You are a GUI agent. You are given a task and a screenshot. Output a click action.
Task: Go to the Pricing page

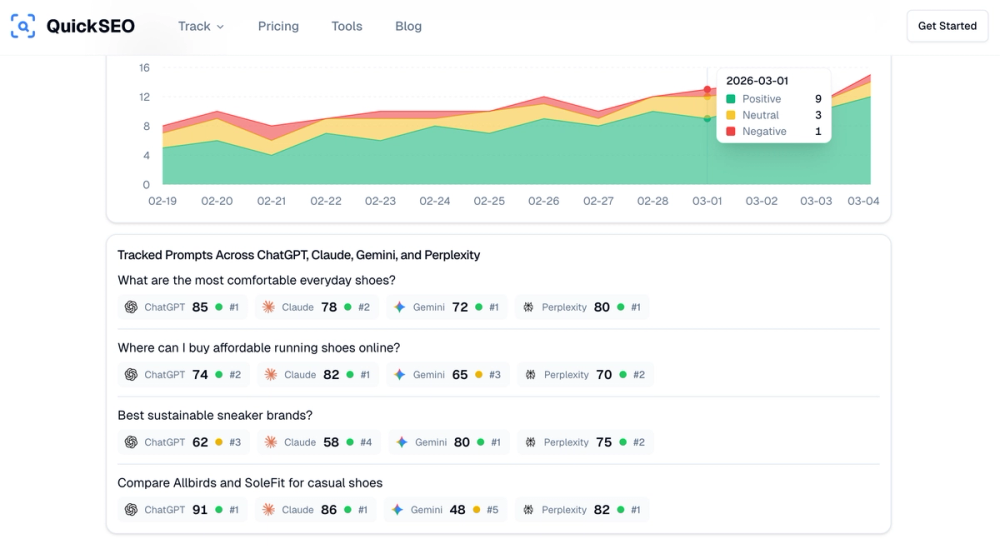(x=278, y=26)
